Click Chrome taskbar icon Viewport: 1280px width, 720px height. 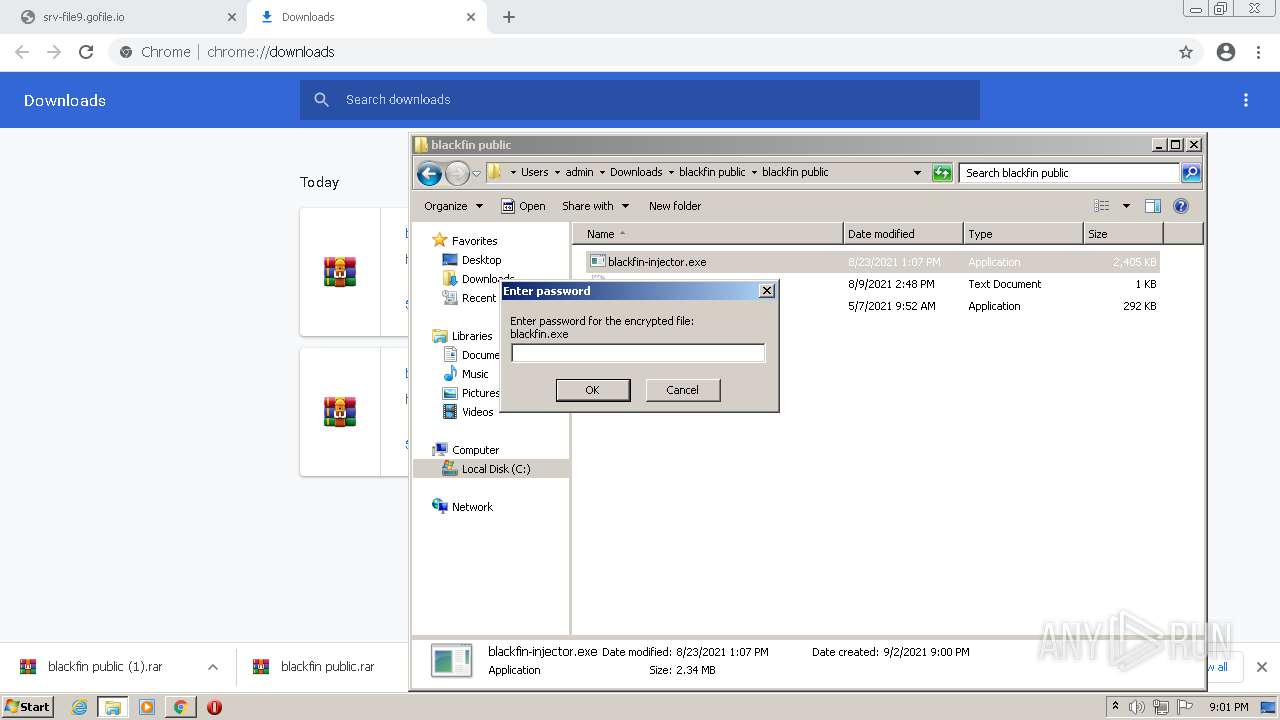pos(180,707)
